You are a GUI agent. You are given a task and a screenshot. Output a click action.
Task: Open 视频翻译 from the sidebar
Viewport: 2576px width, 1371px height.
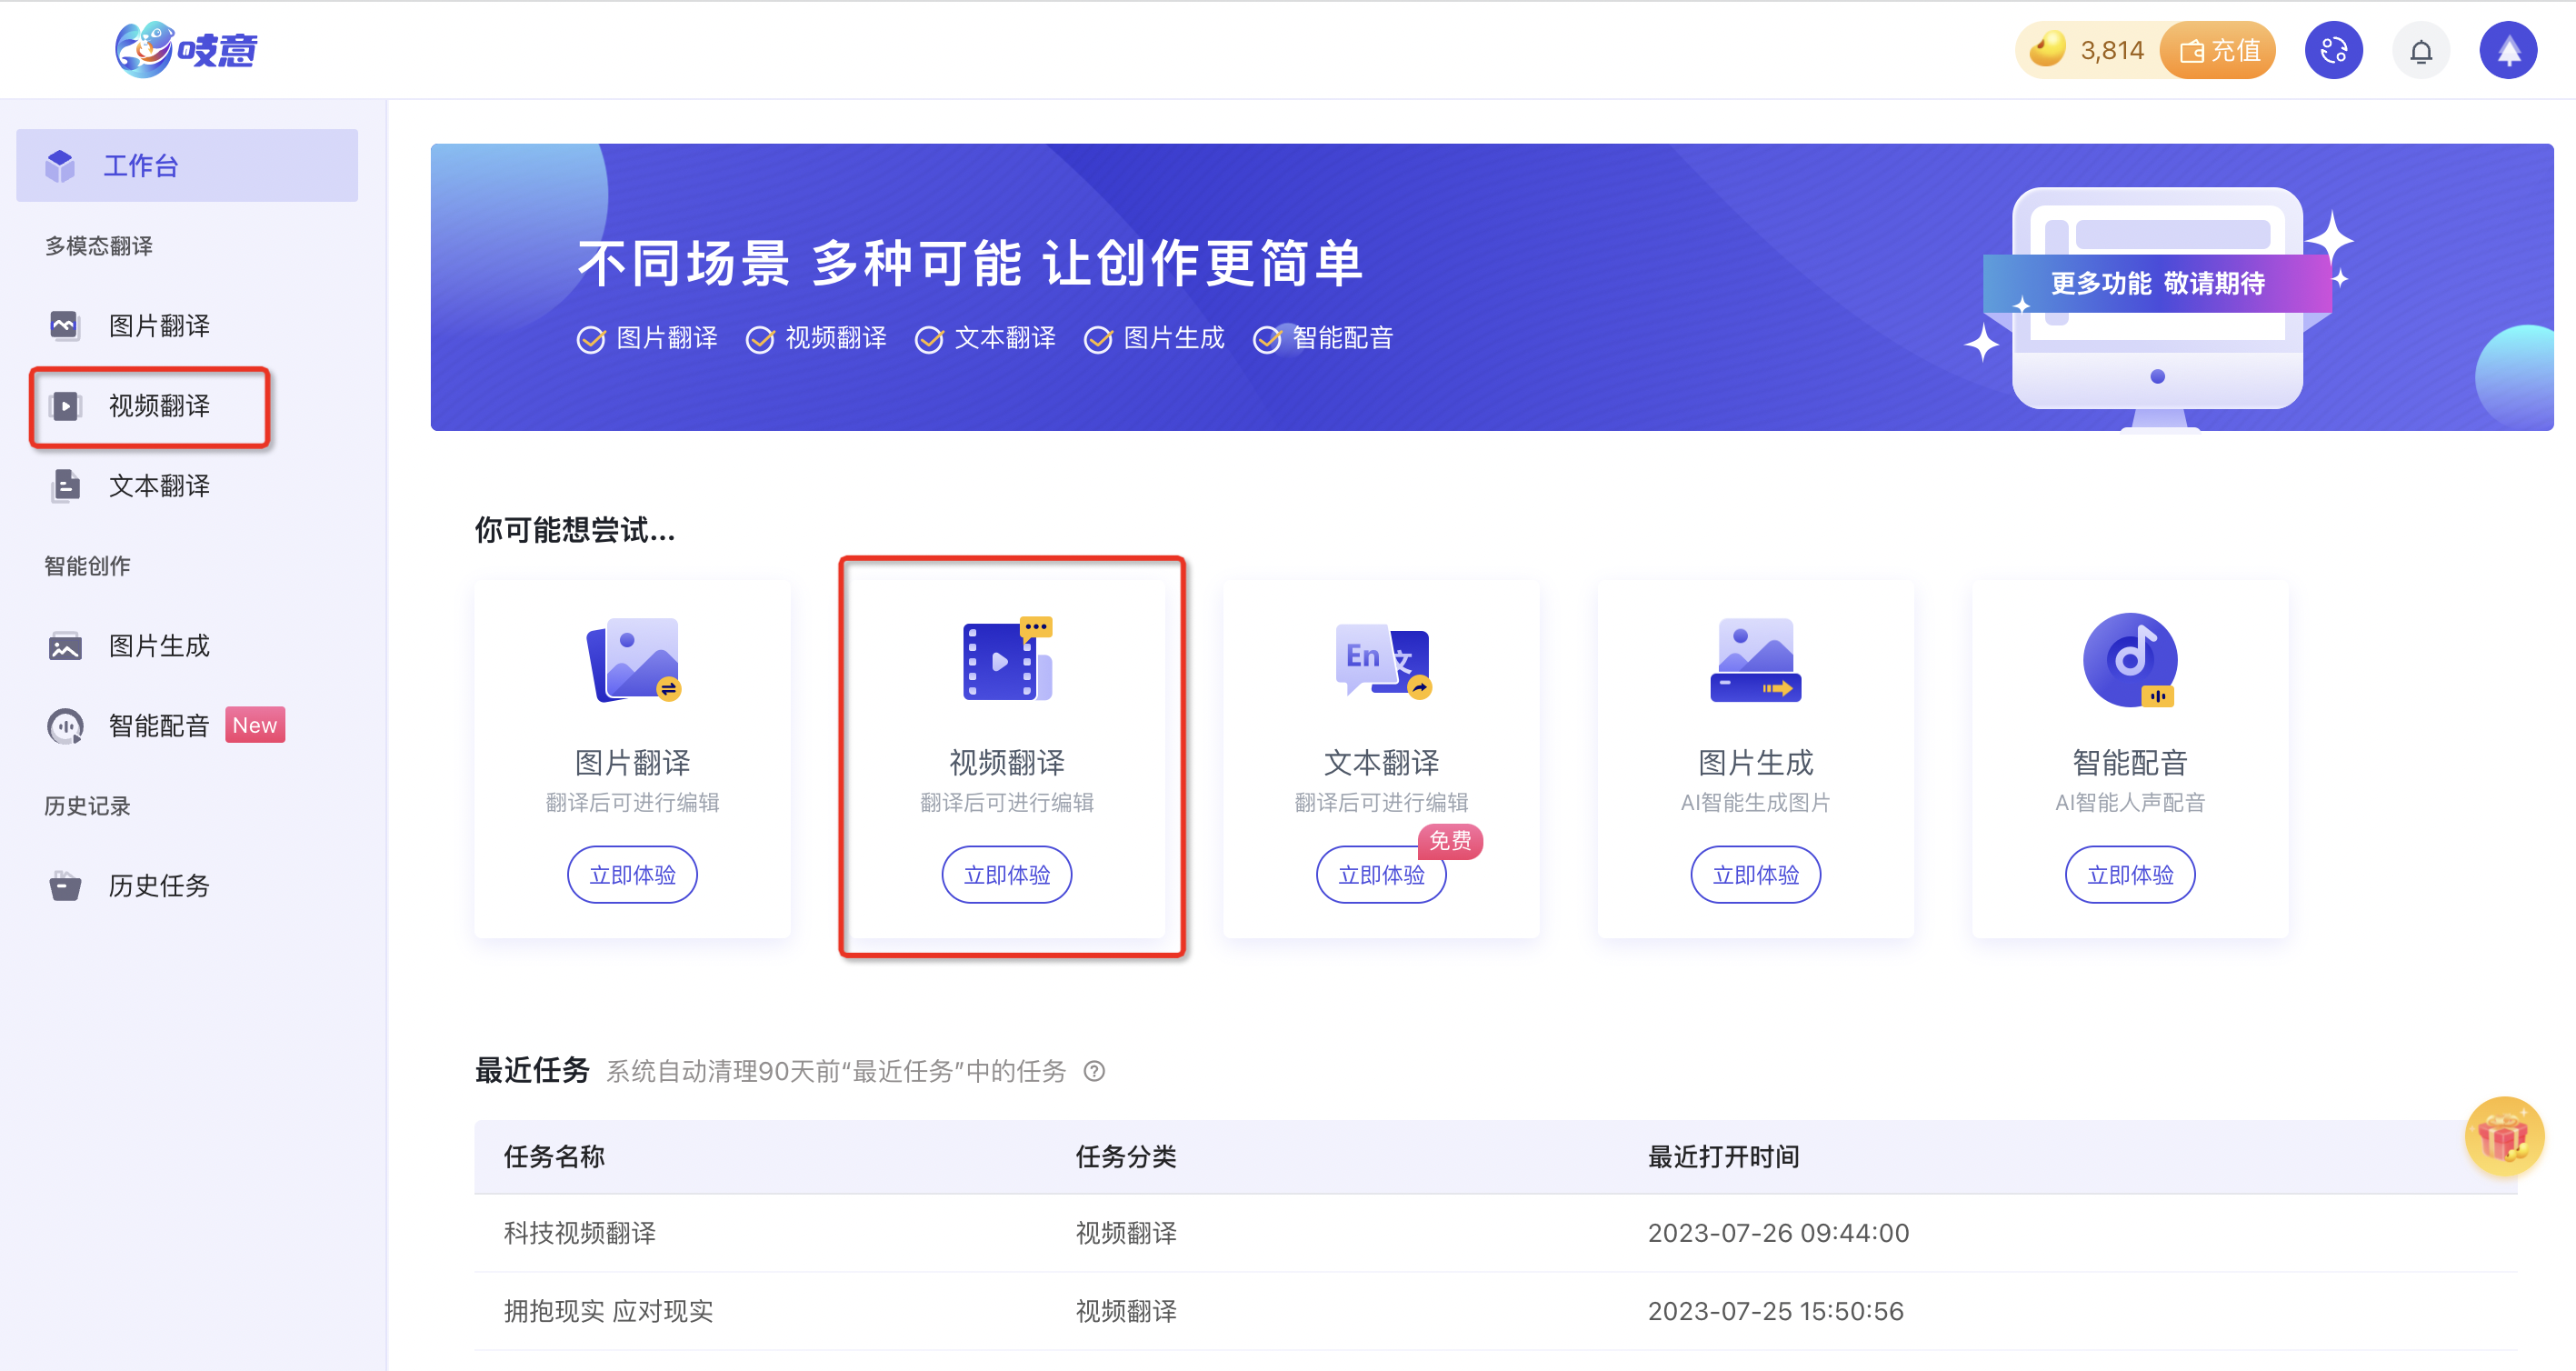click(158, 406)
